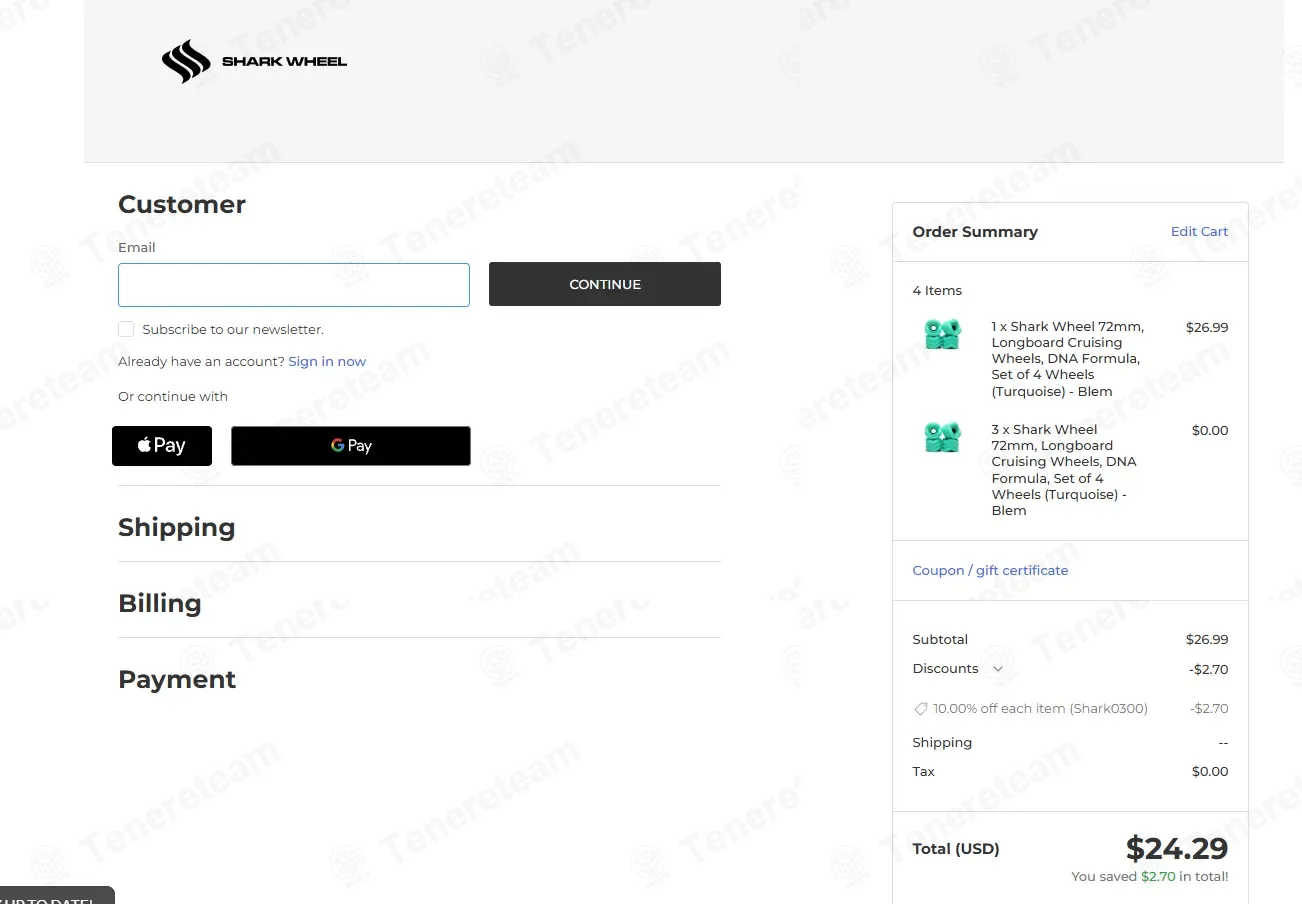The width and height of the screenshot is (1302, 904).
Task: Click the Subtotal label
Action: [x=940, y=640]
